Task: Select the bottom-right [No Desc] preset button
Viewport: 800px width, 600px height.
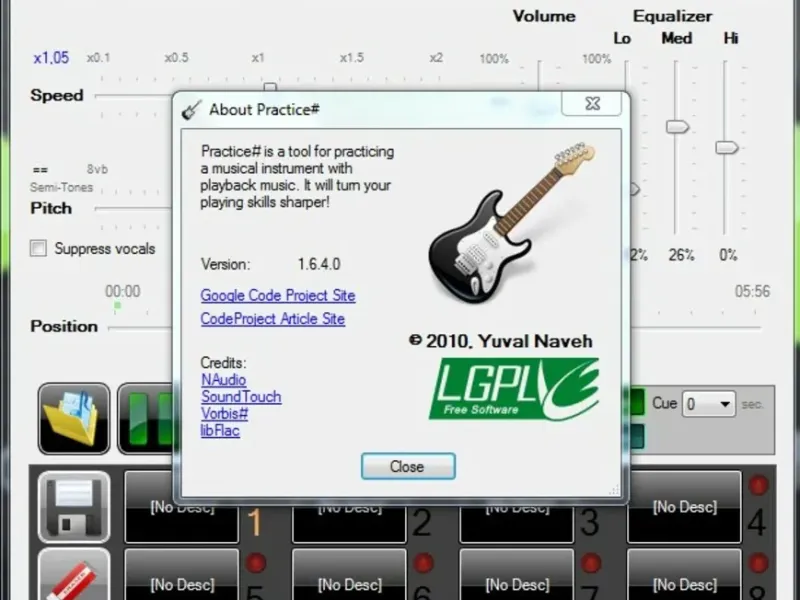Action: [684, 574]
